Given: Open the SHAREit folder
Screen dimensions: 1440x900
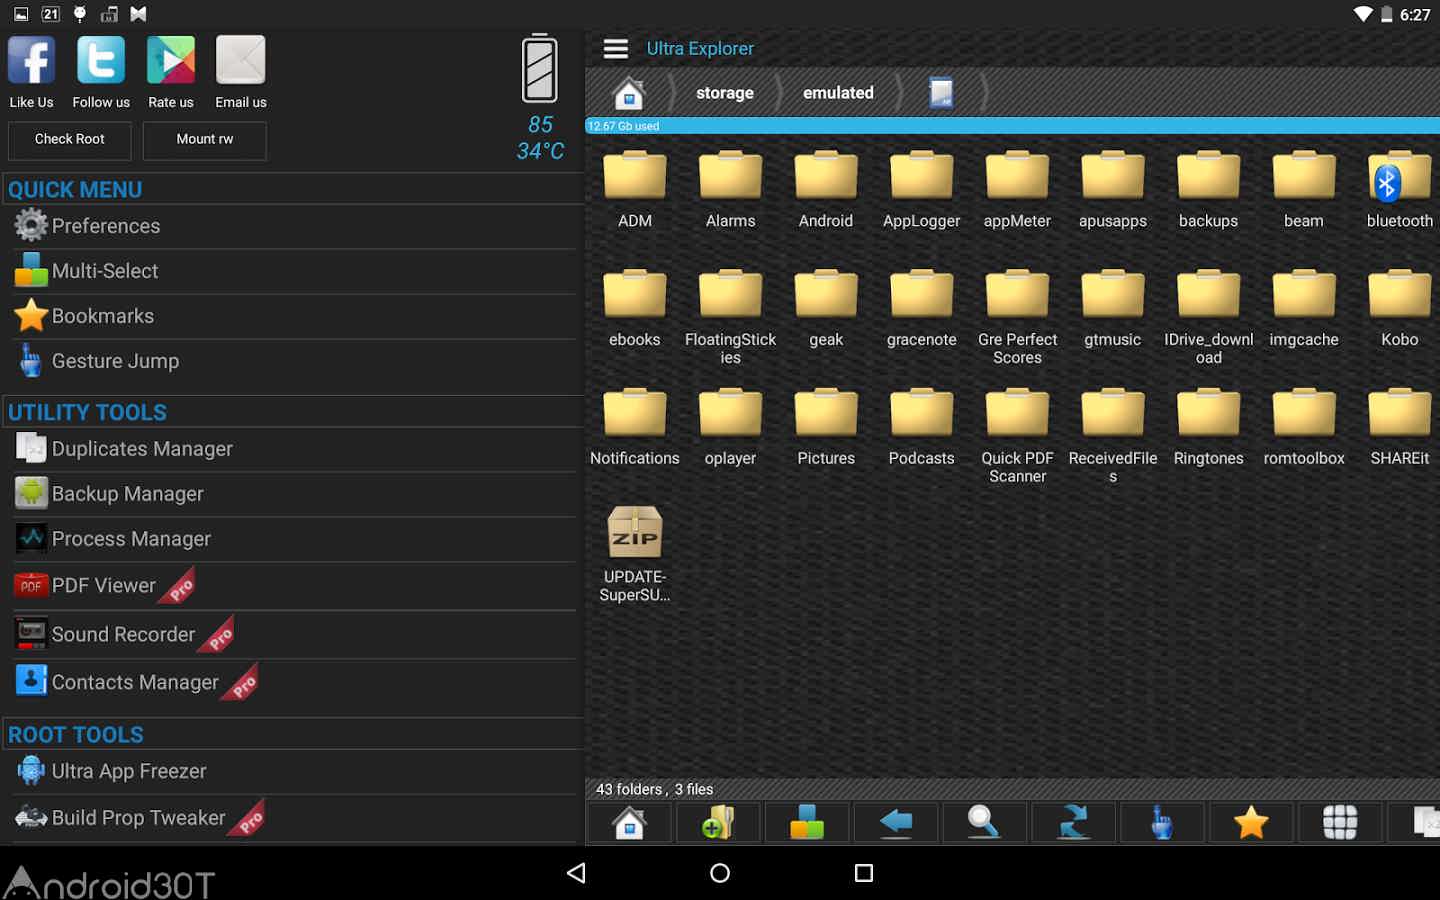Looking at the screenshot, I should pos(1400,428).
